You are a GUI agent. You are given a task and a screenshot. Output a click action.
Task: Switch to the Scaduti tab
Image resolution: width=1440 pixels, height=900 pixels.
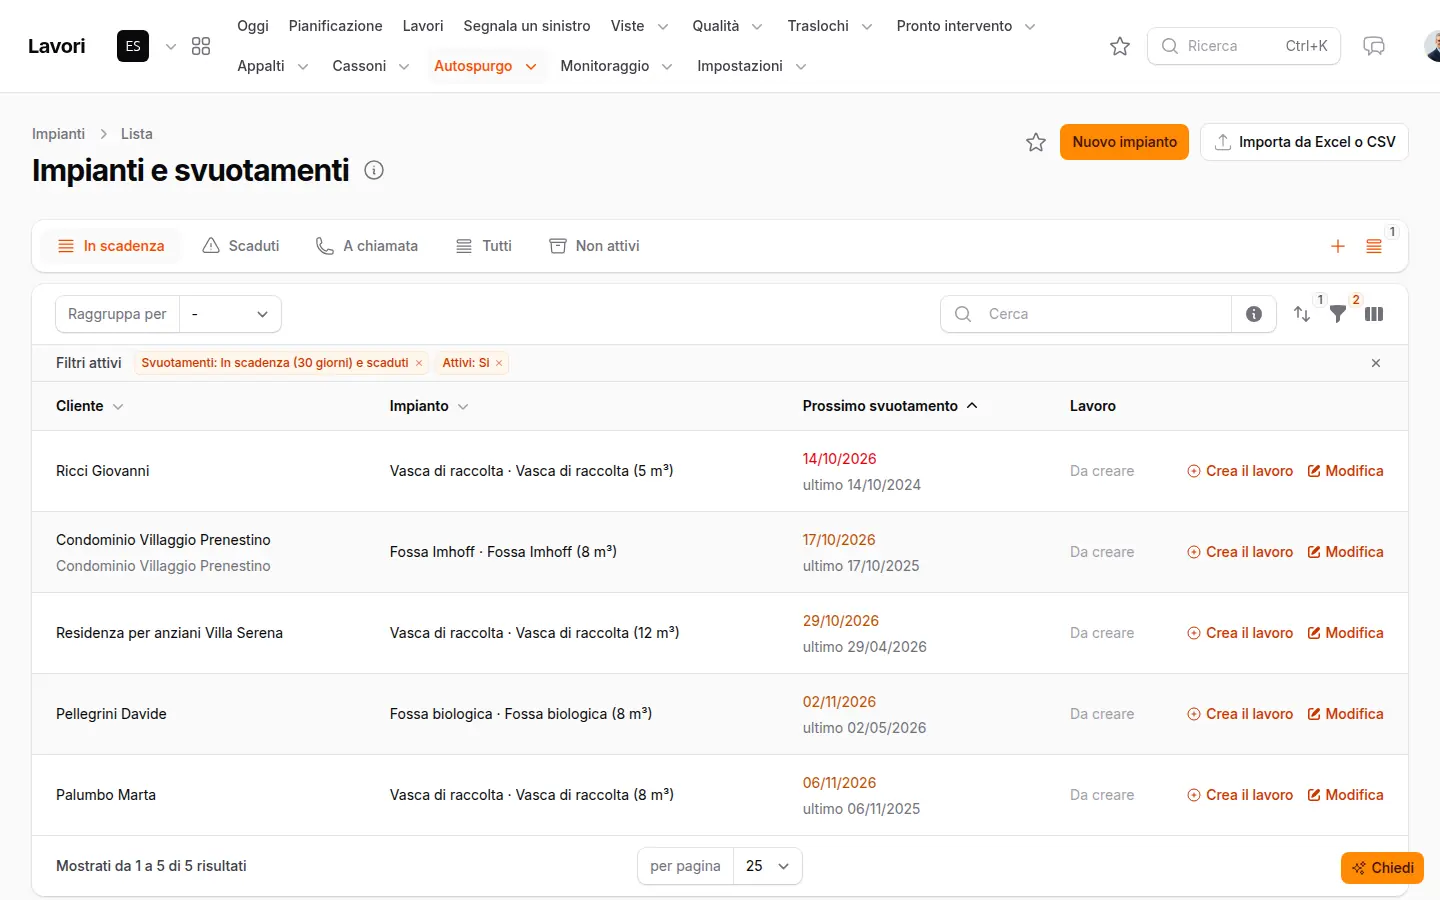[x=241, y=246]
